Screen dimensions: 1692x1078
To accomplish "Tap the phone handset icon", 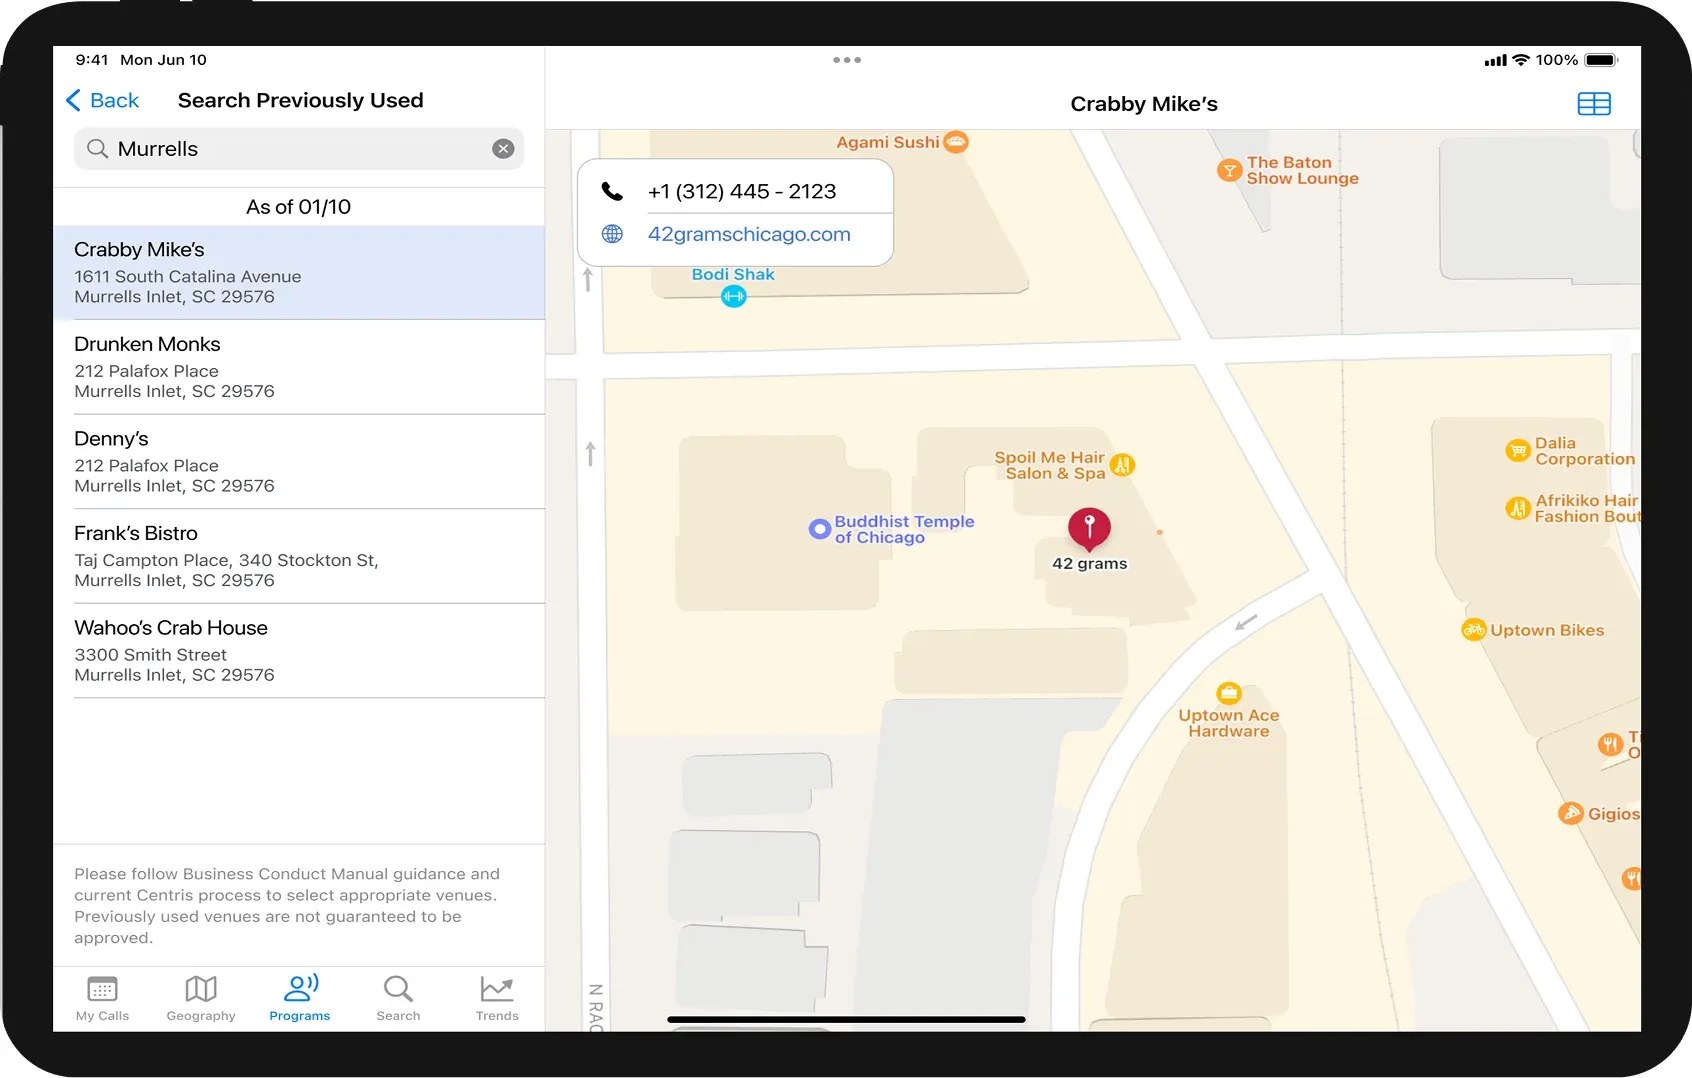I will [x=612, y=191].
